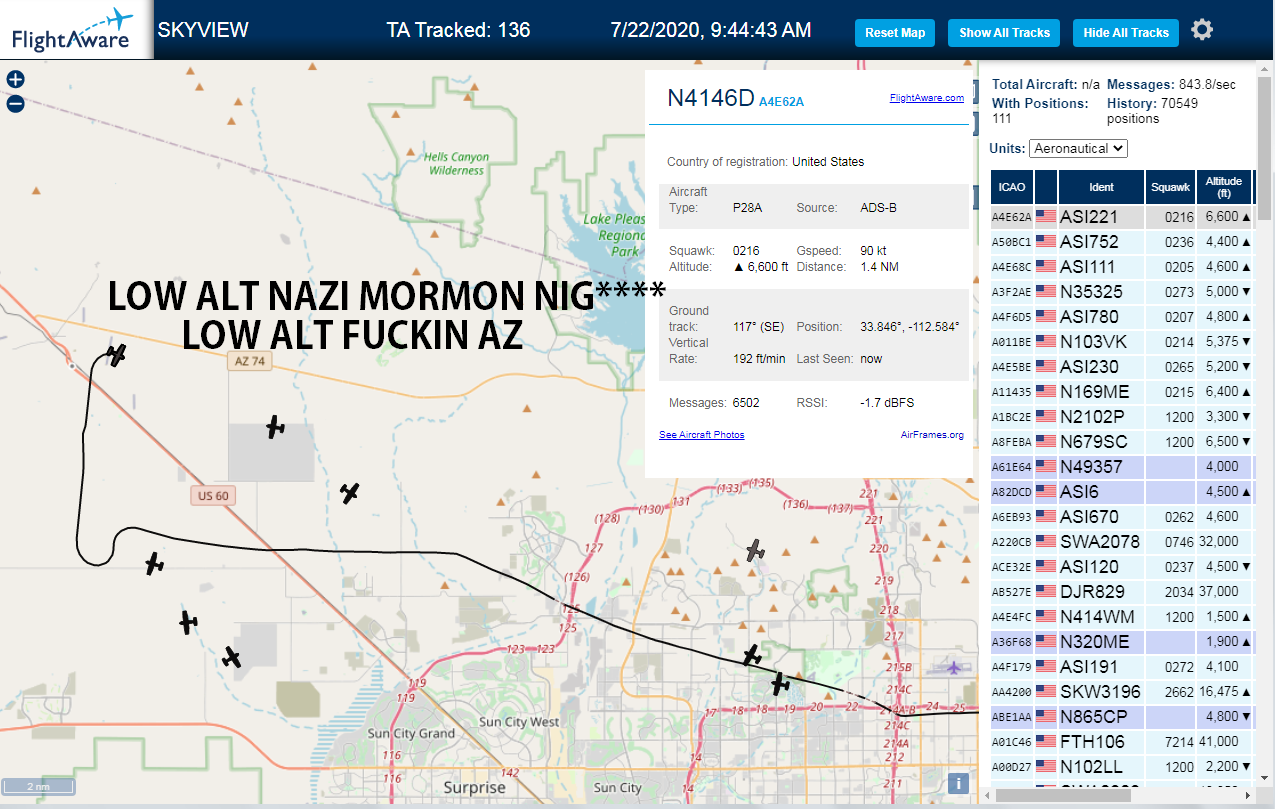Click the US flag in the SWA2078 row
Image resolution: width=1275 pixels, height=809 pixels.
(x=1046, y=541)
